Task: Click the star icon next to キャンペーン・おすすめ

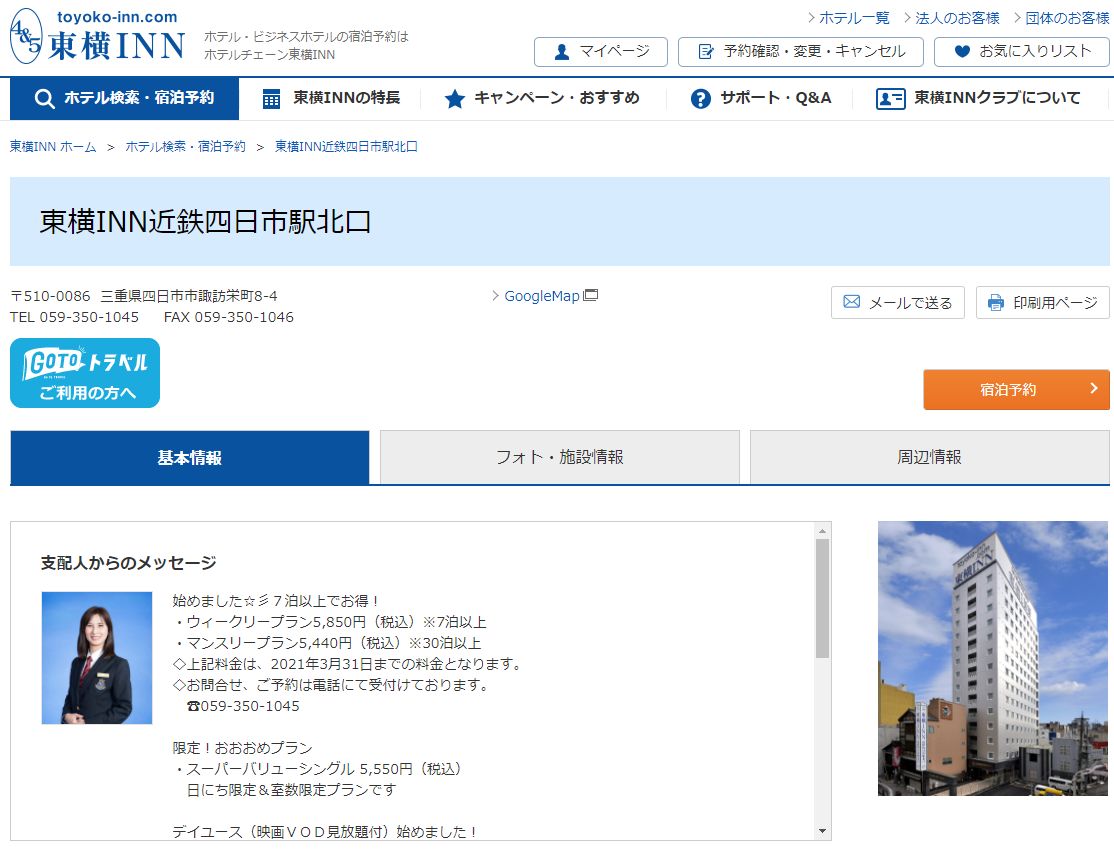Action: [454, 99]
